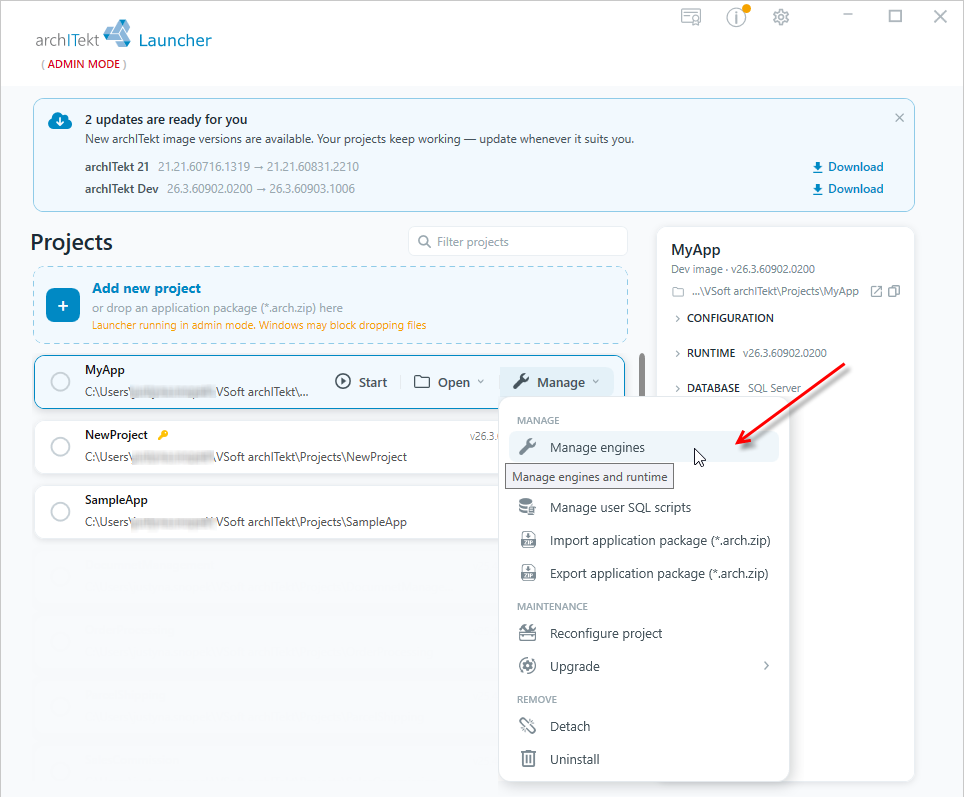
Task: Select the NewProject radio button
Action: pyautogui.click(x=60, y=446)
